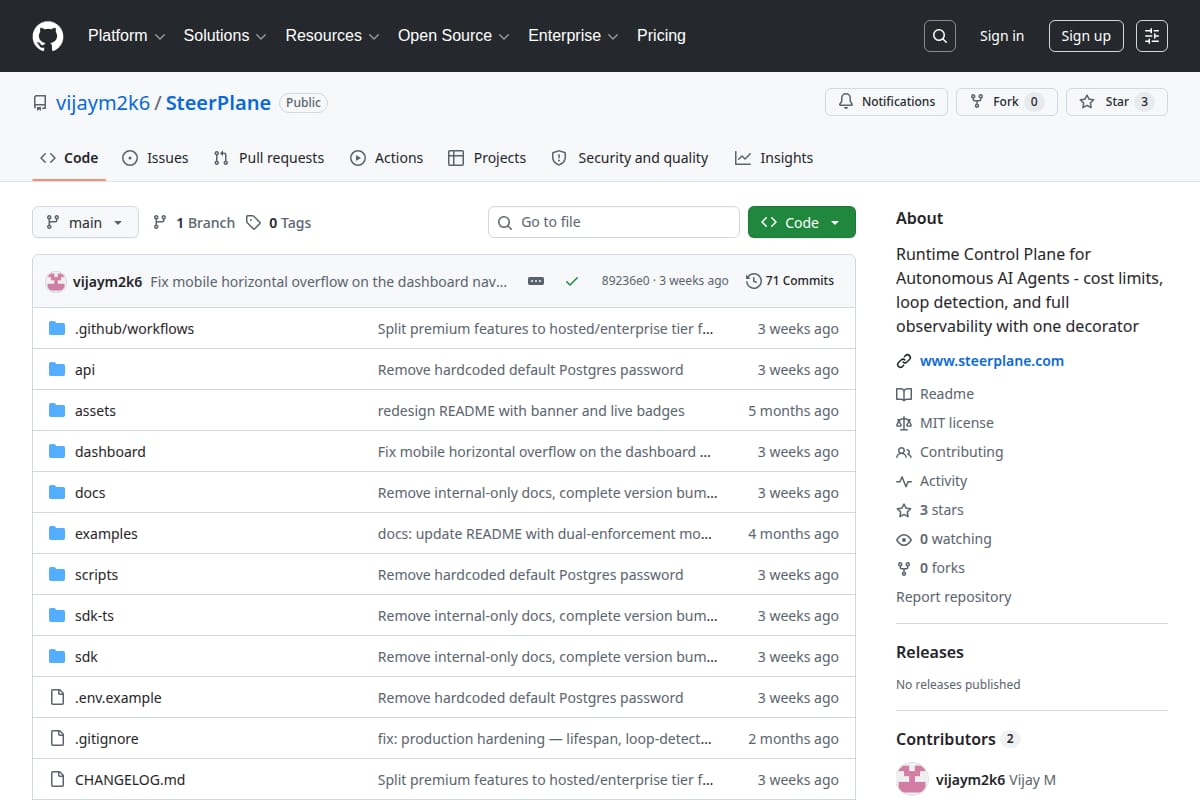This screenshot has width=1200, height=800.
Task: Switch to the Pull requests tab
Action: coord(269,158)
